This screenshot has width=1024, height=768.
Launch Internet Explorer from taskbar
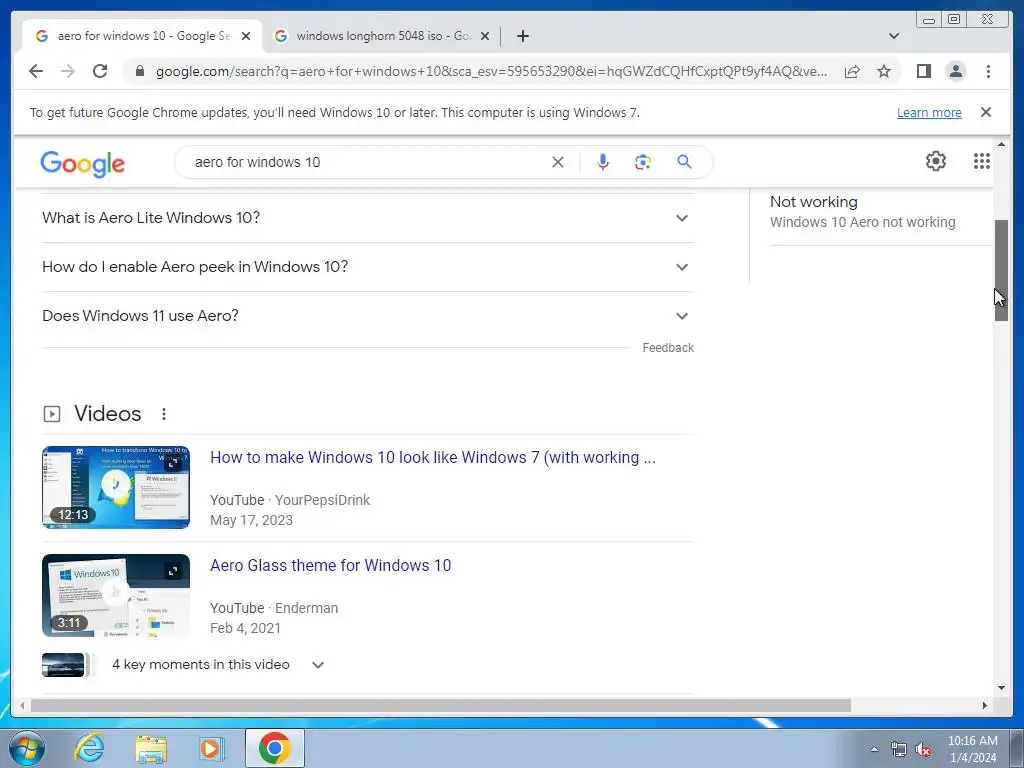pyautogui.click(x=89, y=748)
